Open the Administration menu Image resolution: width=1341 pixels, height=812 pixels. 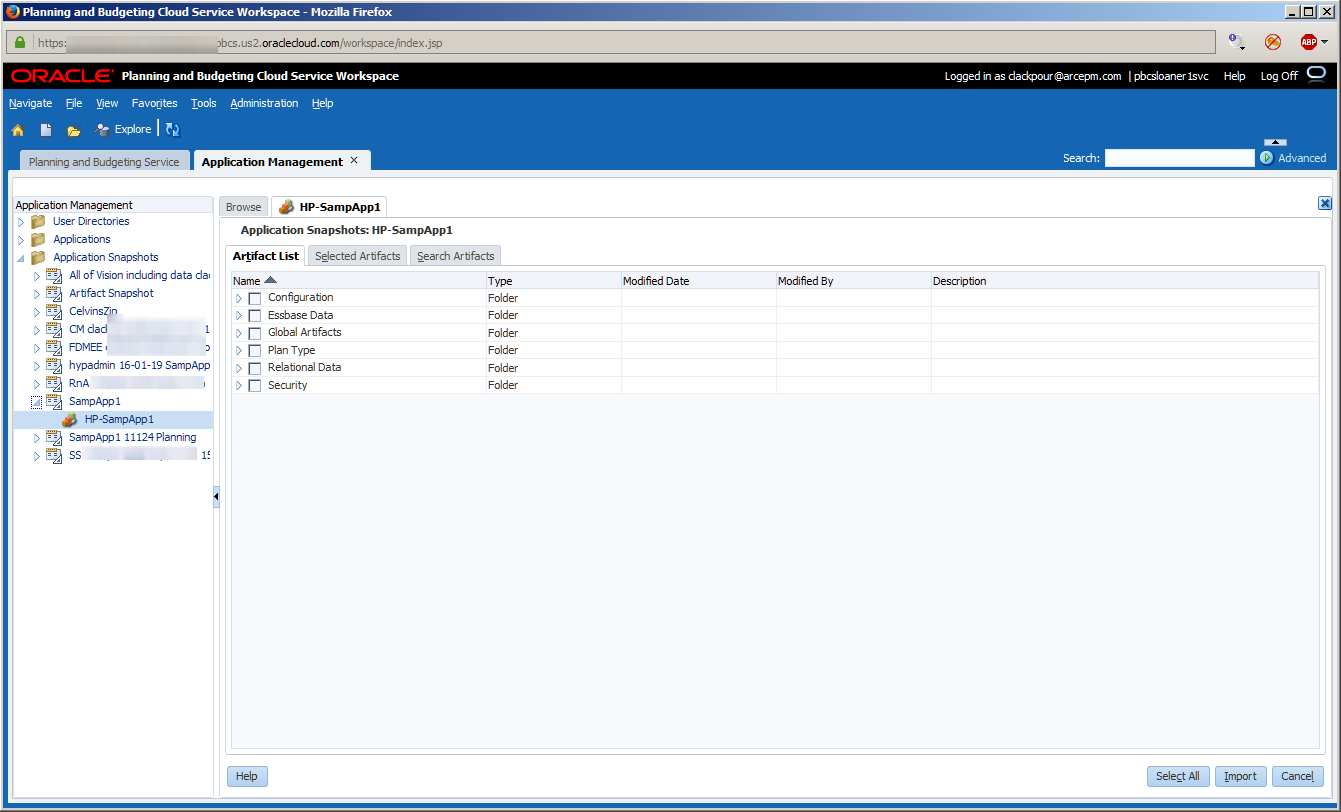click(264, 103)
